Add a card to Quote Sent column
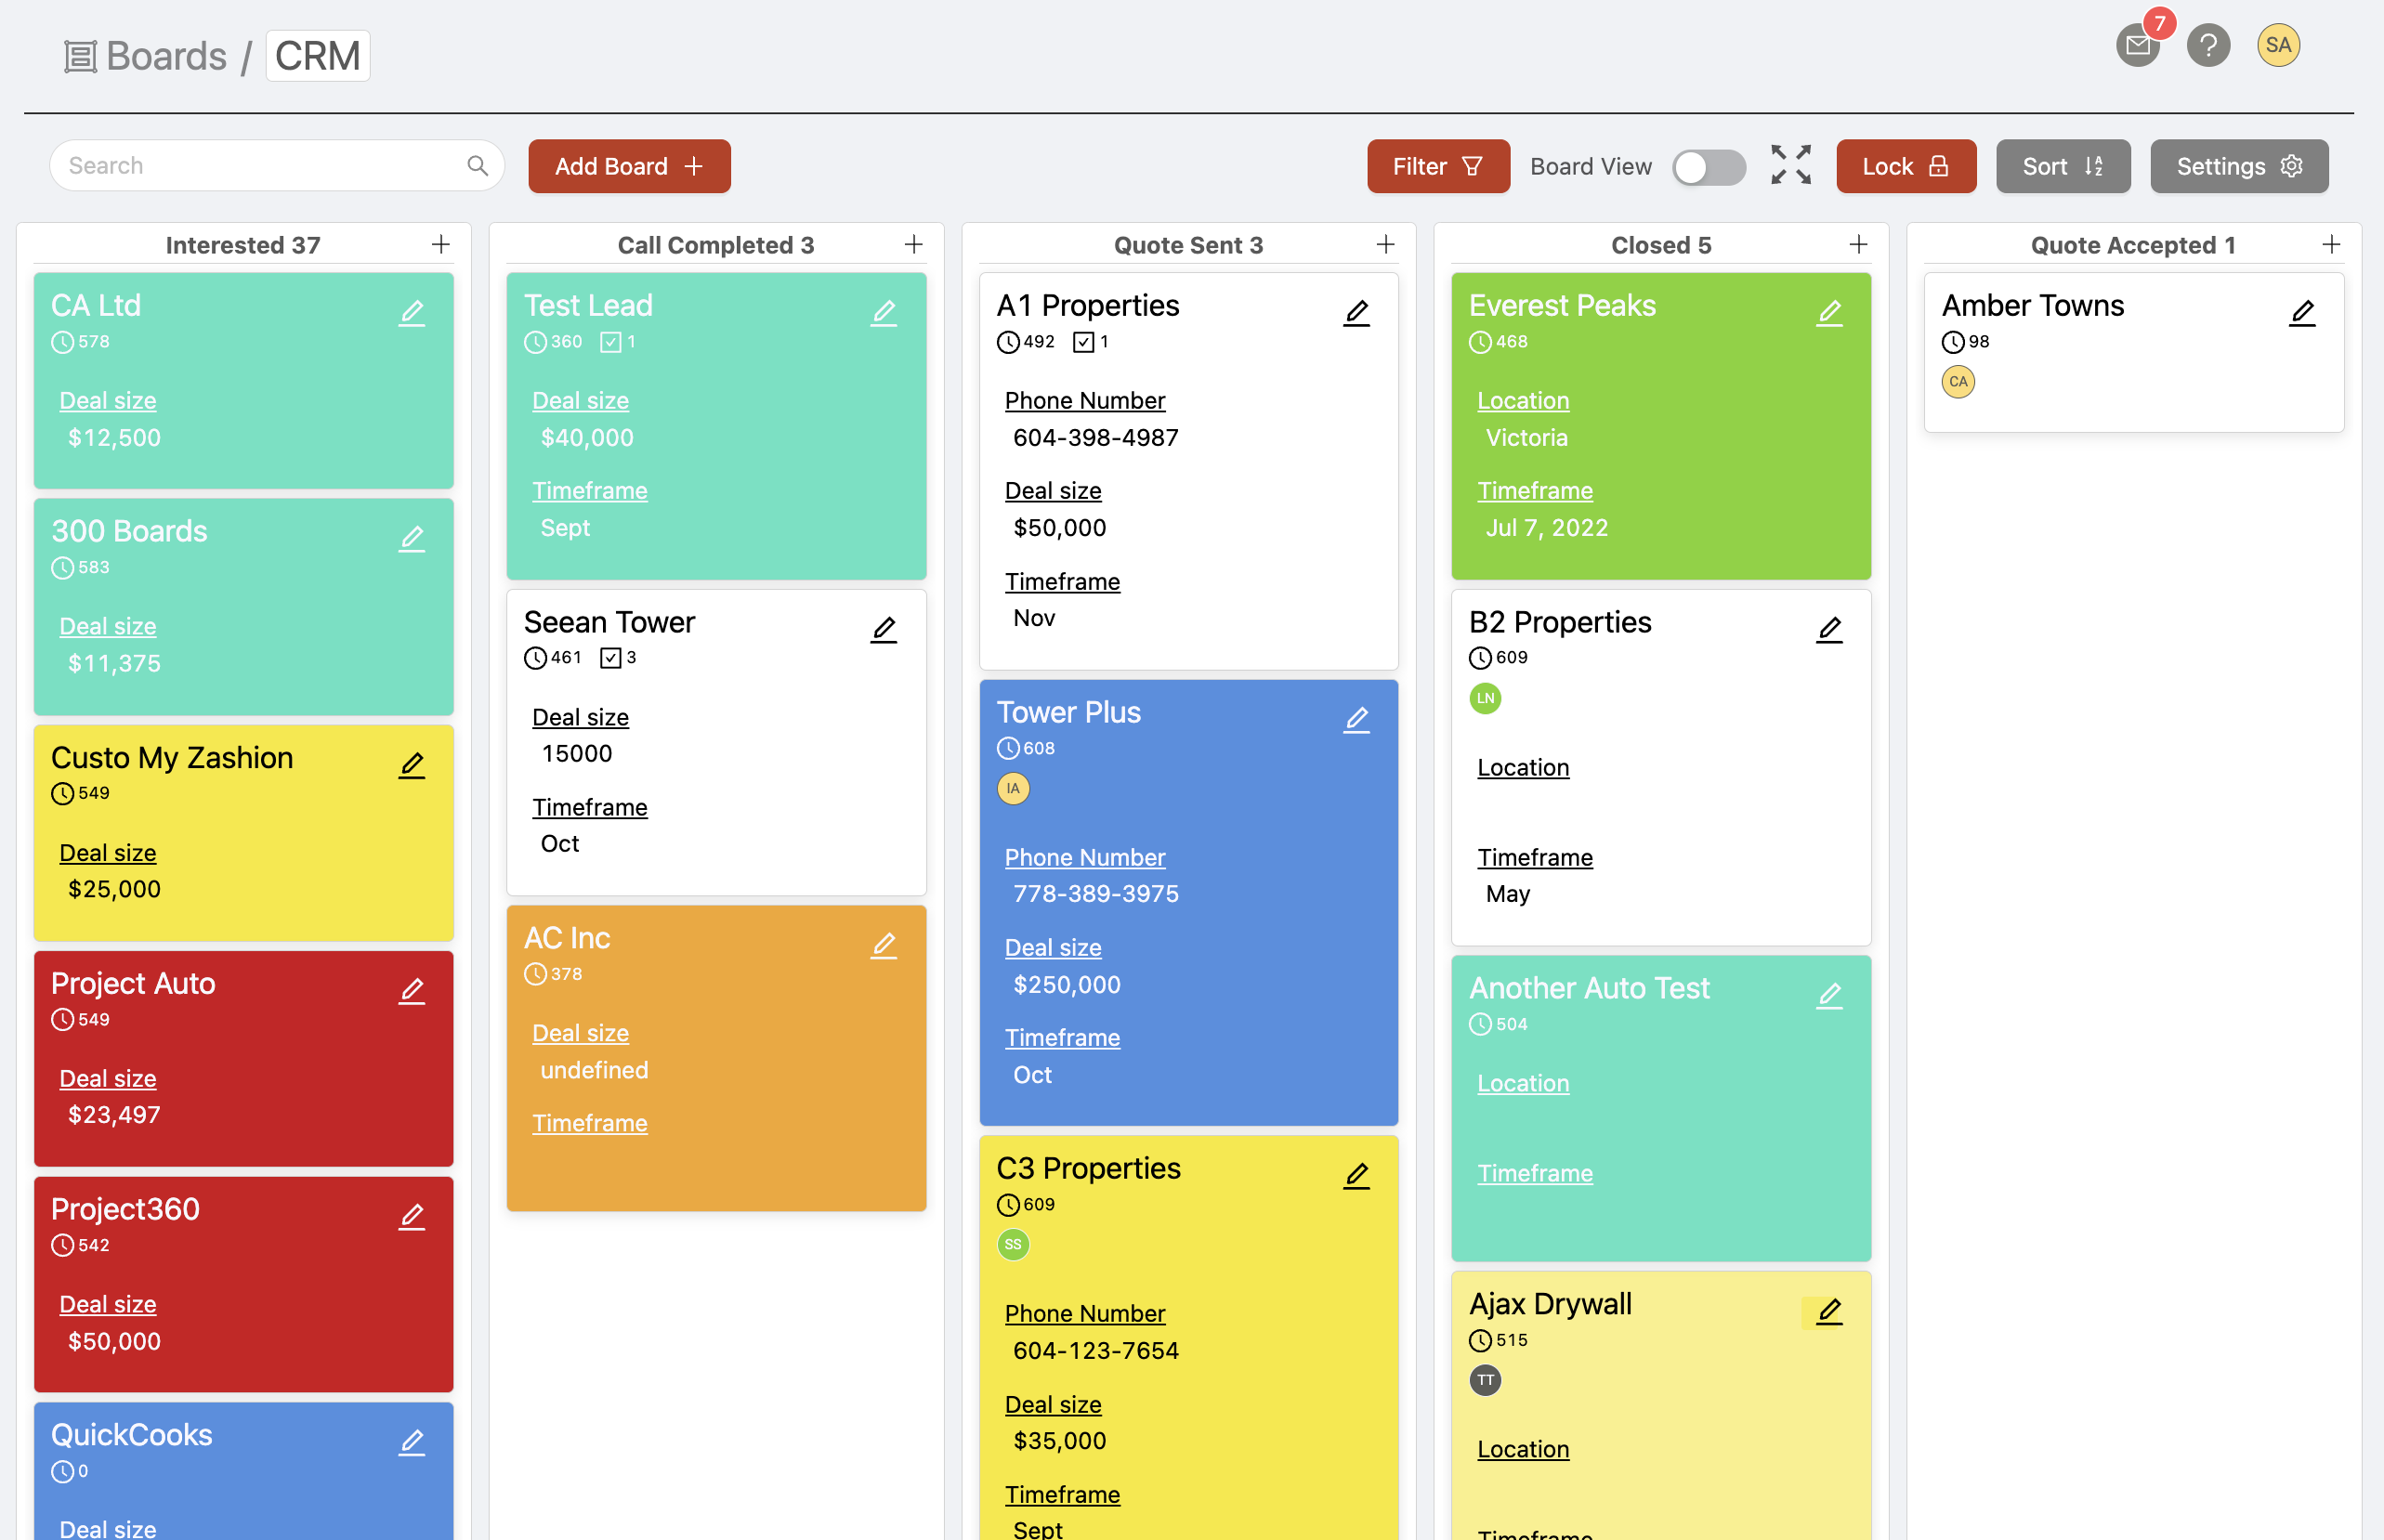 click(1385, 244)
